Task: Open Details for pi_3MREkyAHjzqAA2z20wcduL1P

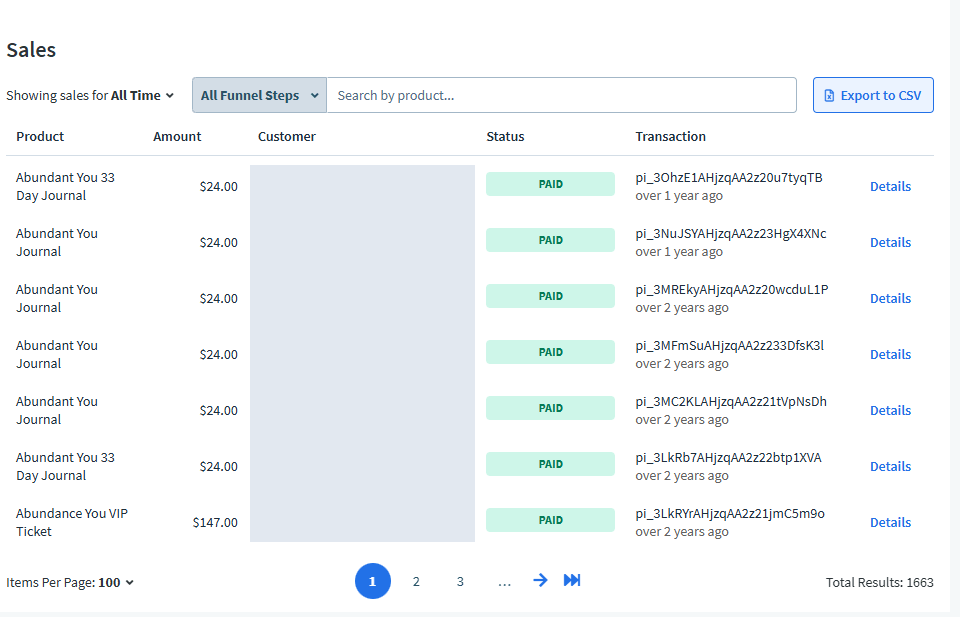Action: click(x=890, y=299)
